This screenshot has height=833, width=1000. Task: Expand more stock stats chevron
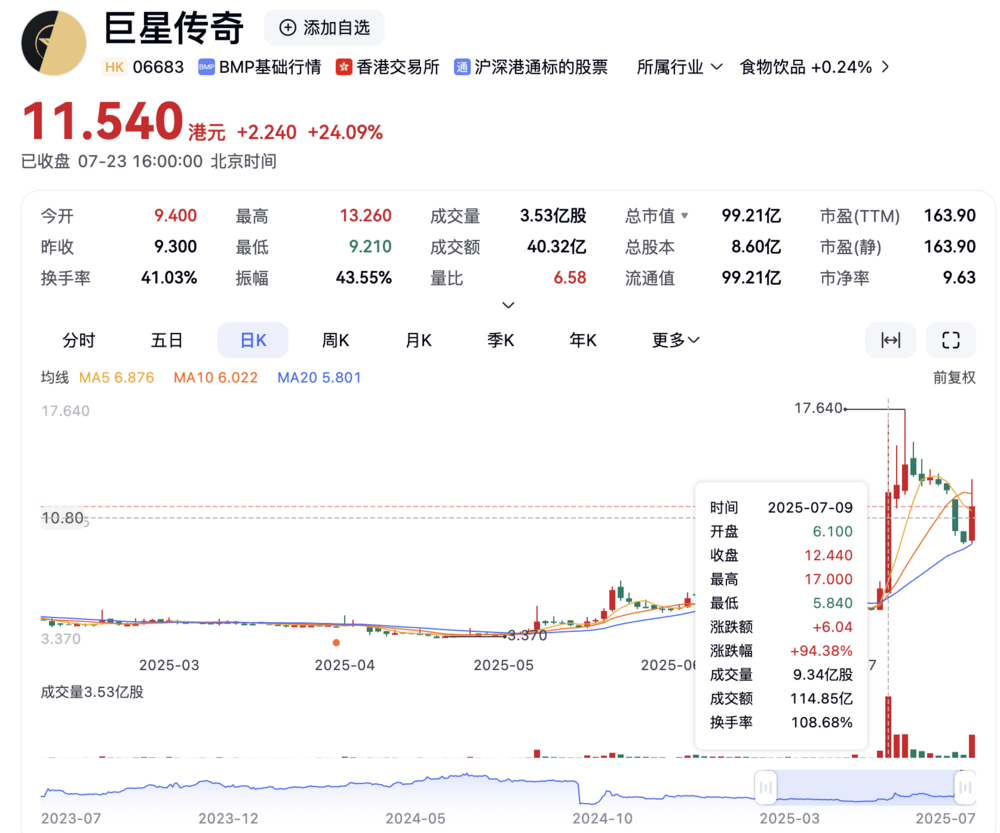pyautogui.click(x=508, y=305)
